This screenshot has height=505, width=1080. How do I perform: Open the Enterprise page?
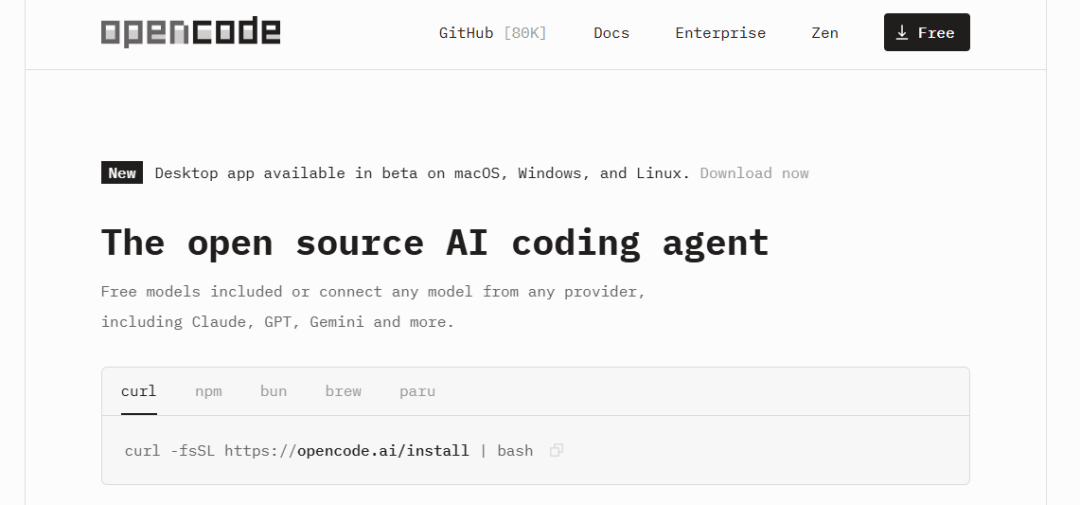pos(720,33)
